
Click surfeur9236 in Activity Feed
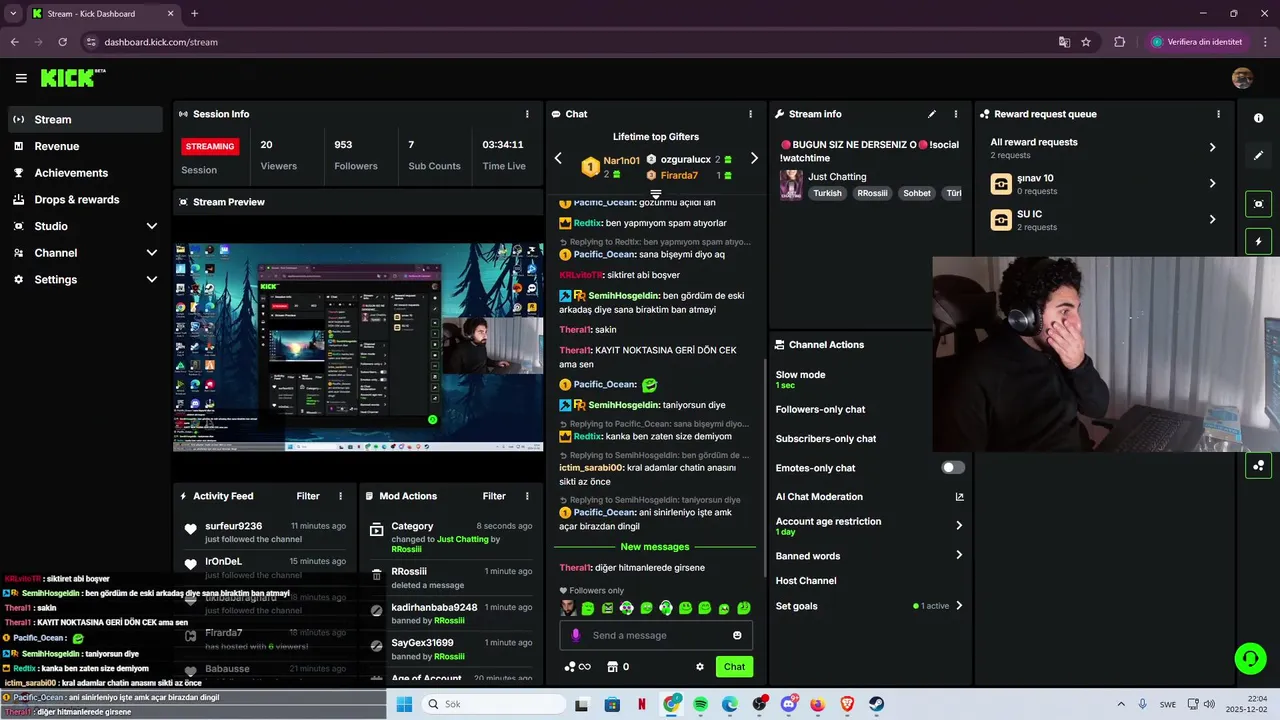pos(234,526)
